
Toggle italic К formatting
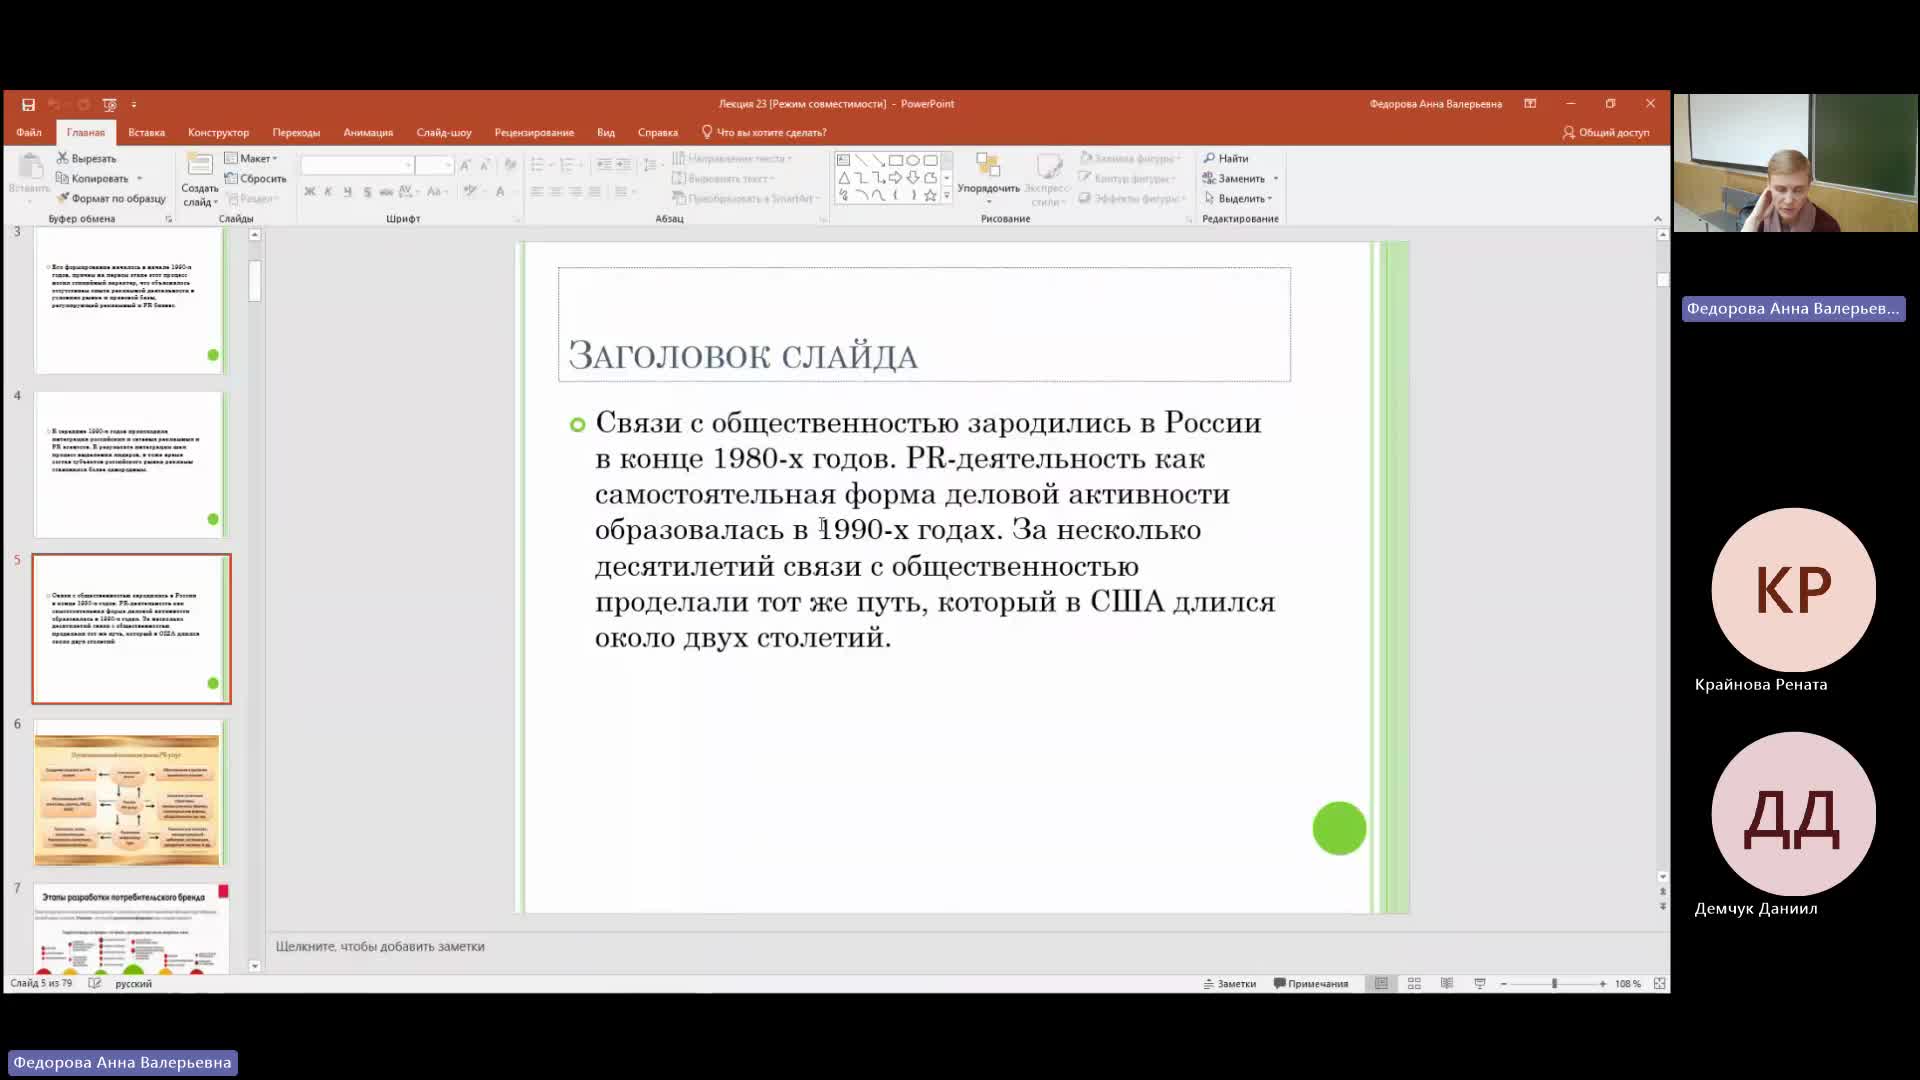(x=328, y=191)
